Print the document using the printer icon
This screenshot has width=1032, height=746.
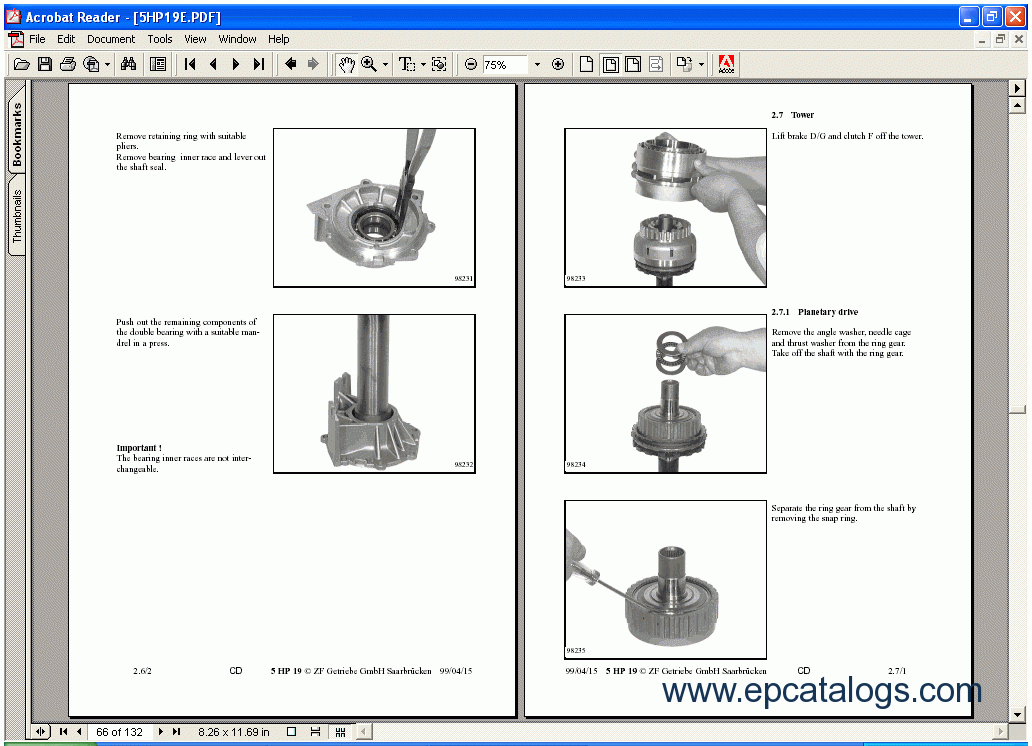[68, 64]
